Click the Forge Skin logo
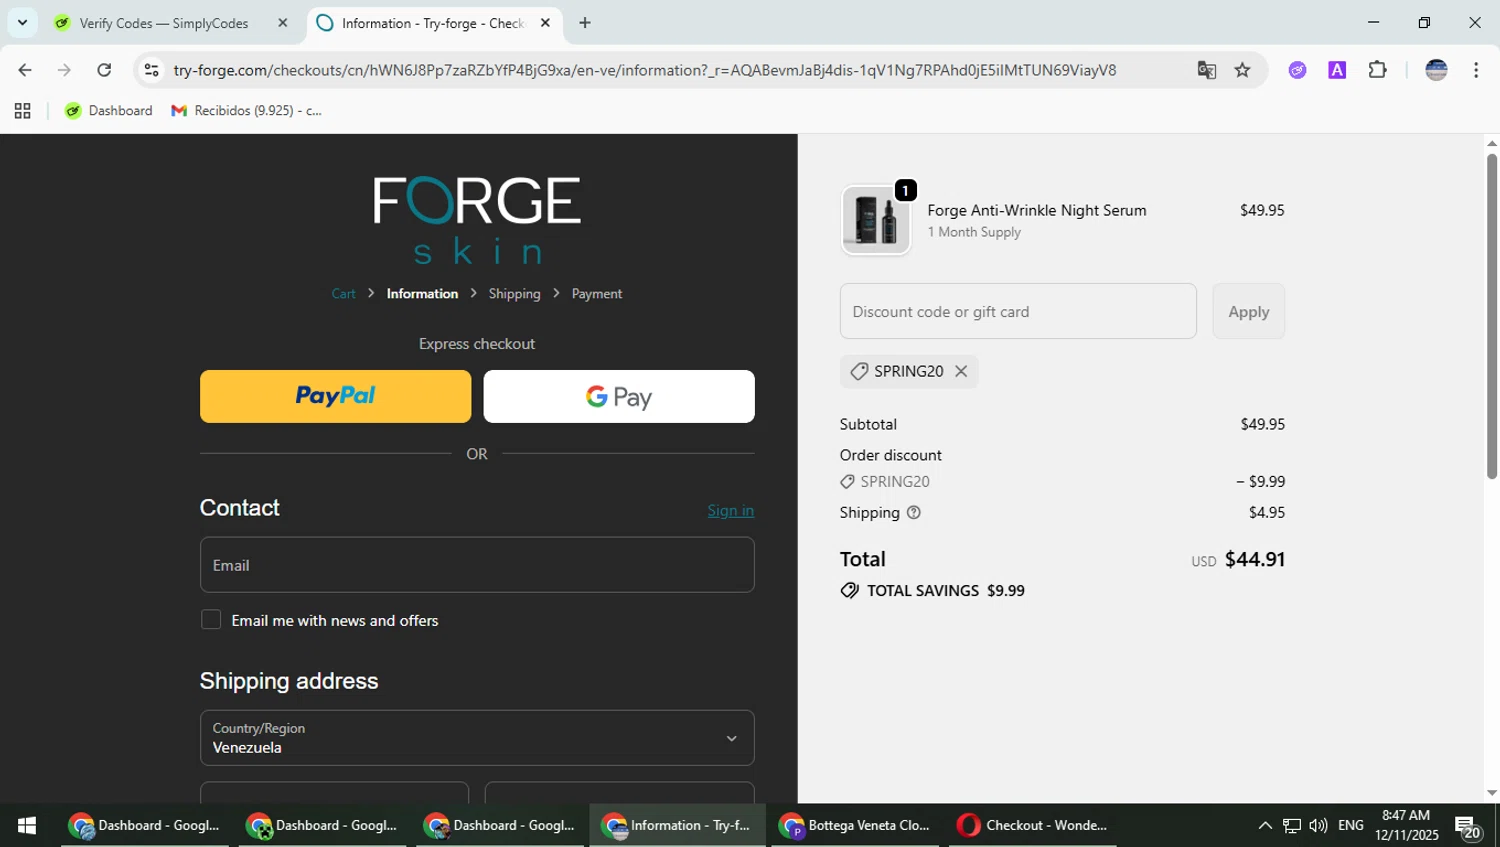The width and height of the screenshot is (1500, 847). (x=477, y=220)
